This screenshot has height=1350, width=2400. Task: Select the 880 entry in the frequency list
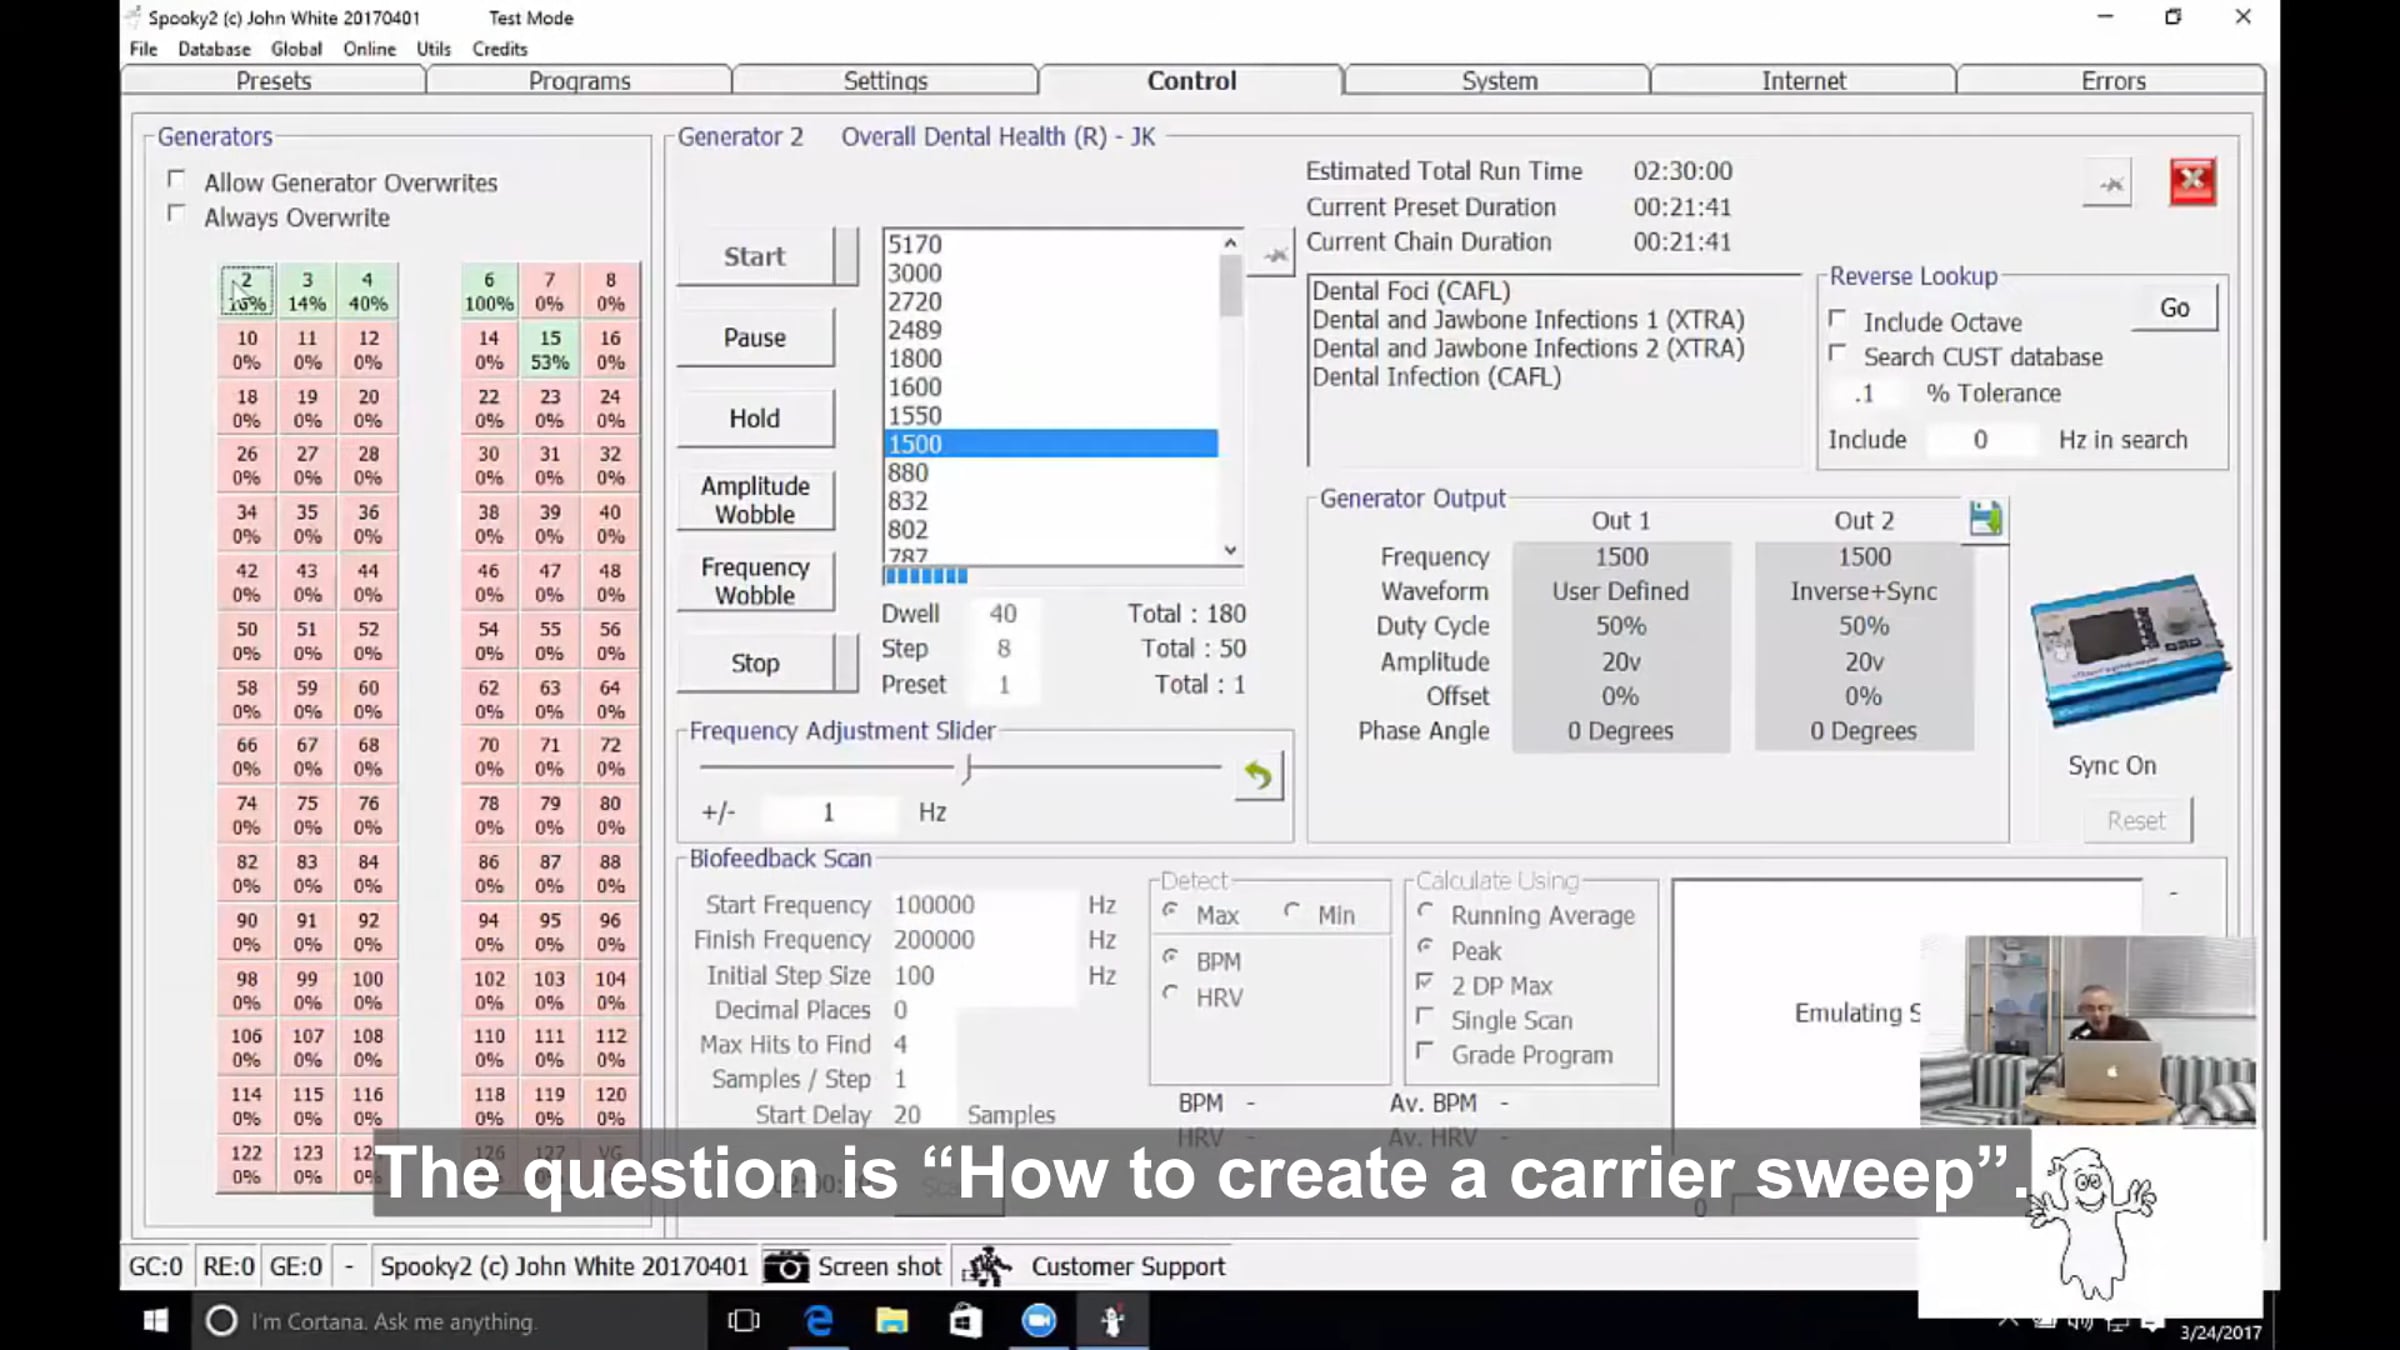1050,472
